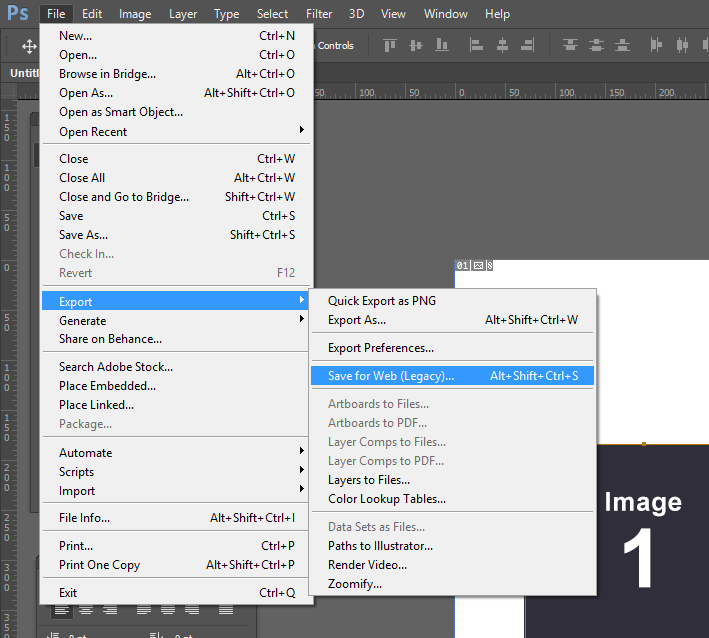Click the Align left edges icon
The image size is (709, 638).
pyautogui.click(x=478, y=45)
